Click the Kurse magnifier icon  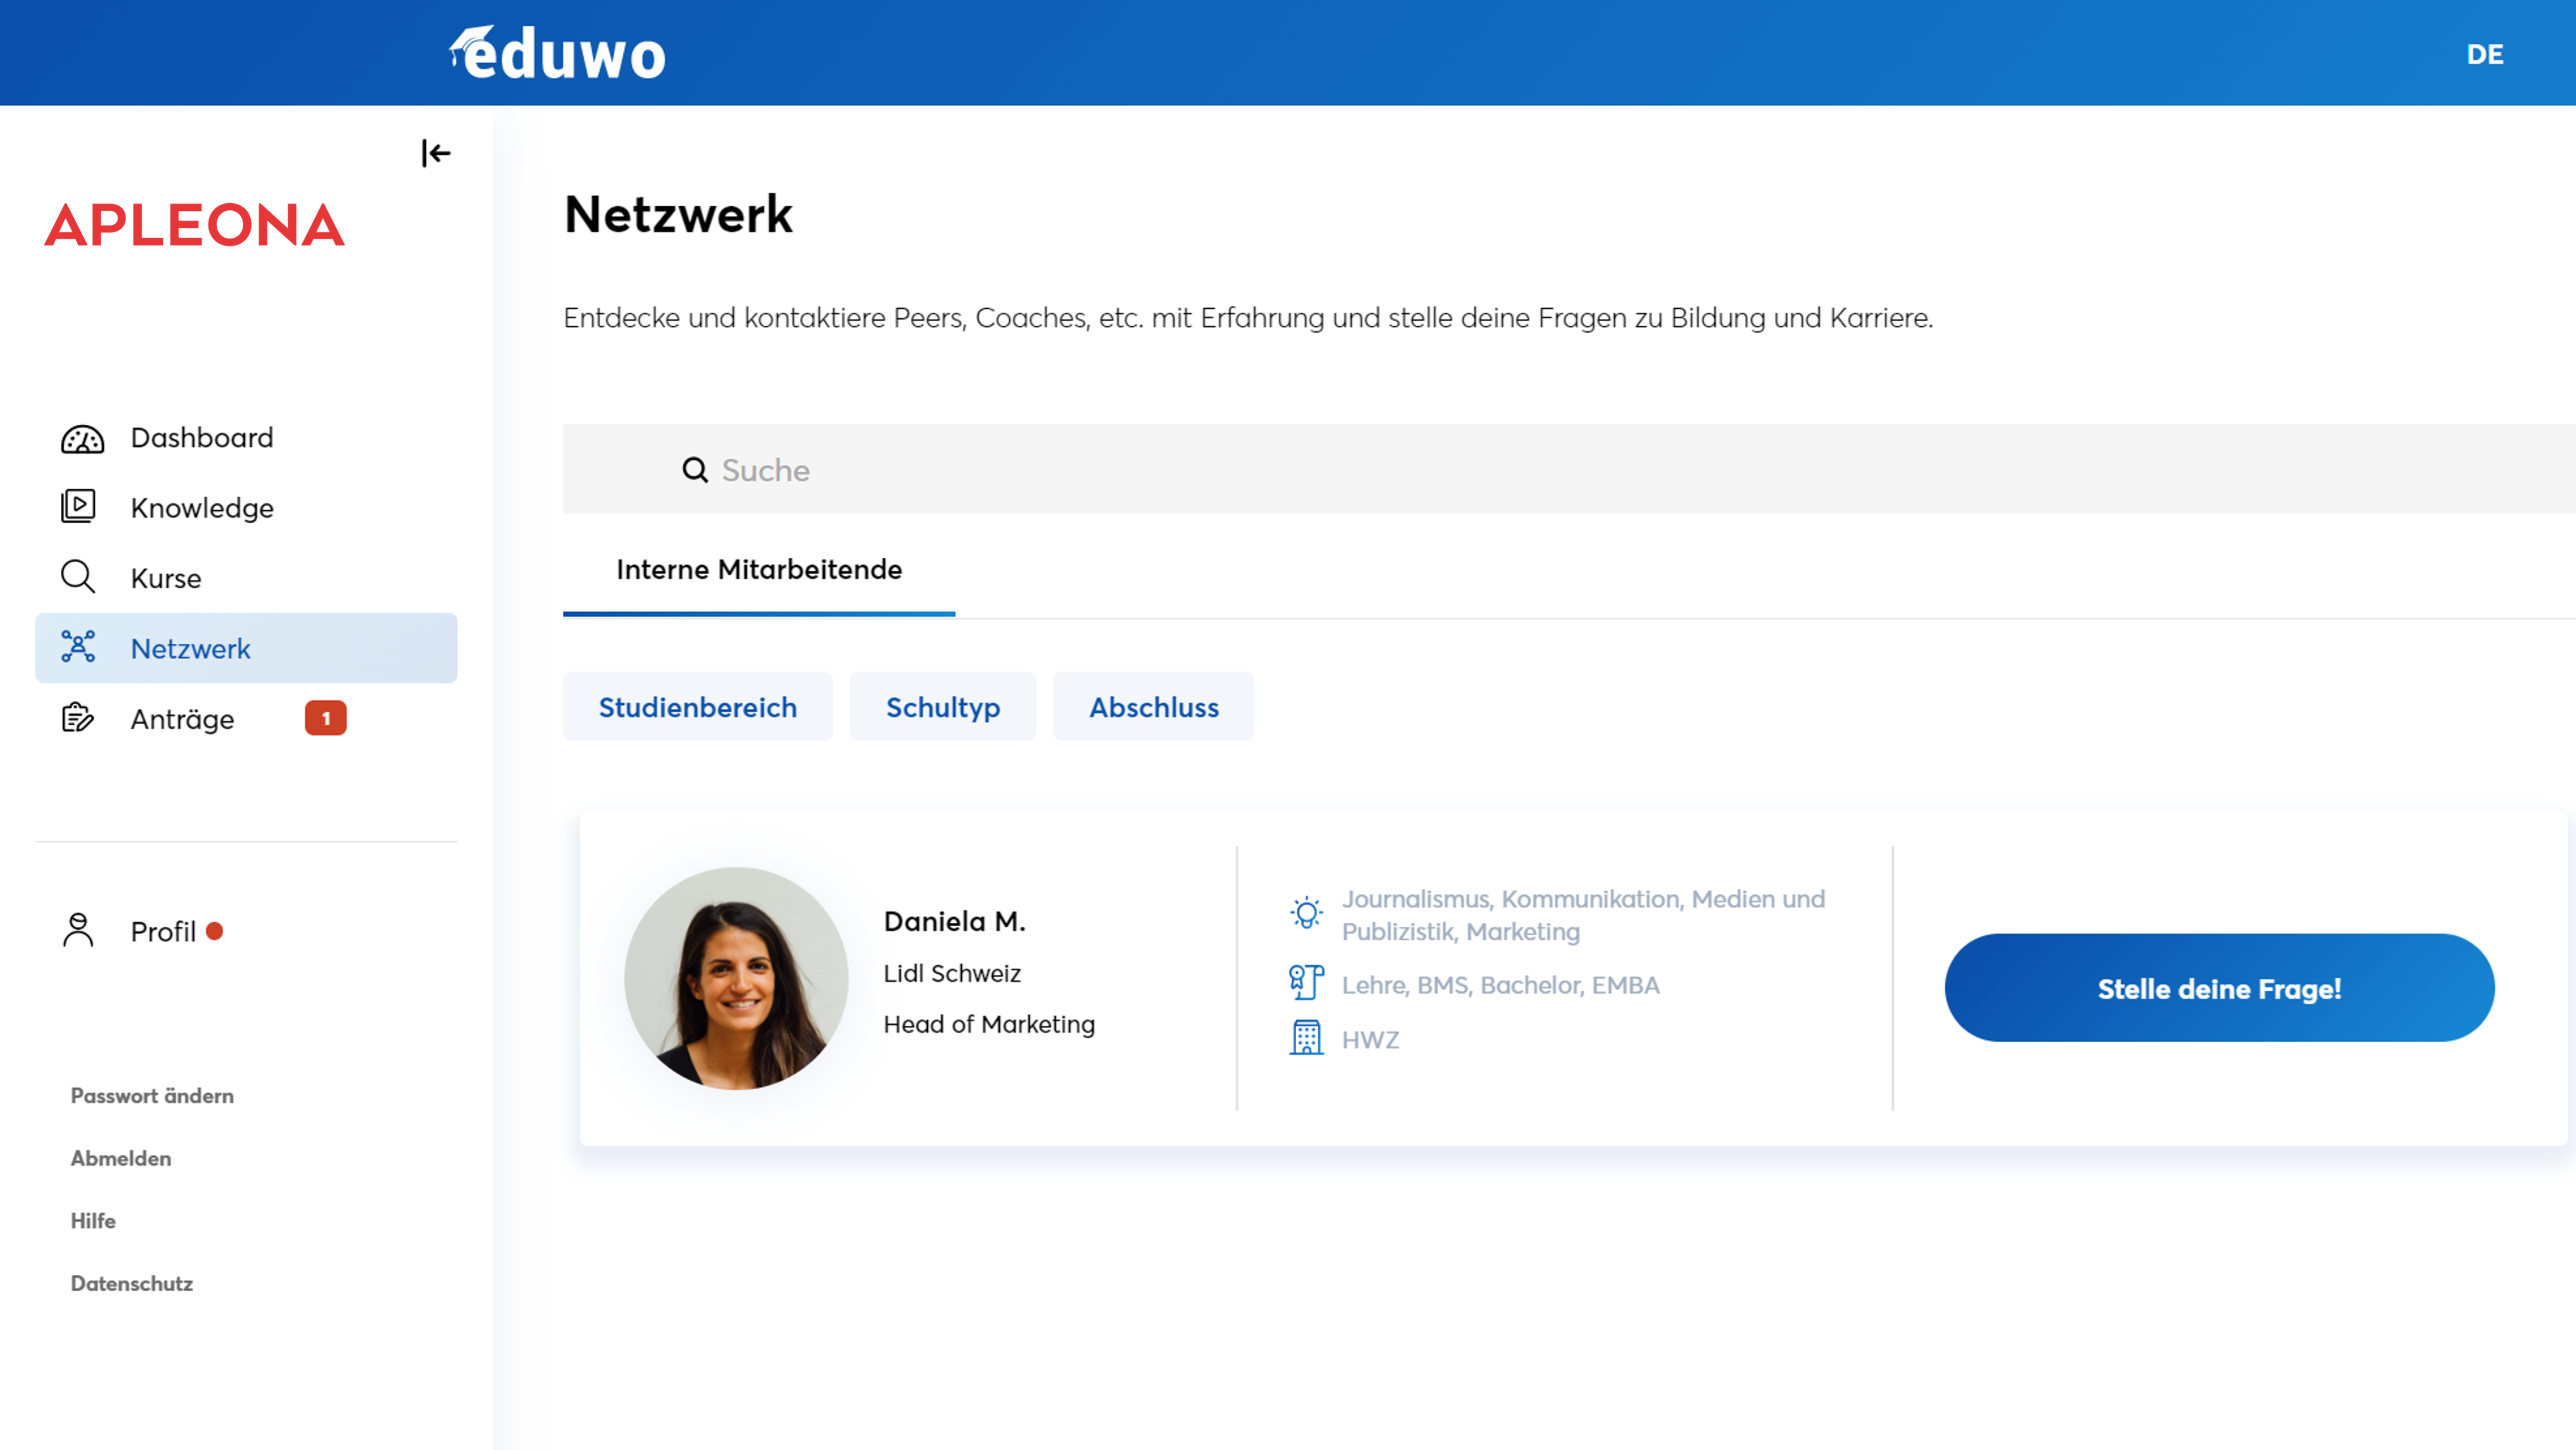pyautogui.click(x=78, y=577)
